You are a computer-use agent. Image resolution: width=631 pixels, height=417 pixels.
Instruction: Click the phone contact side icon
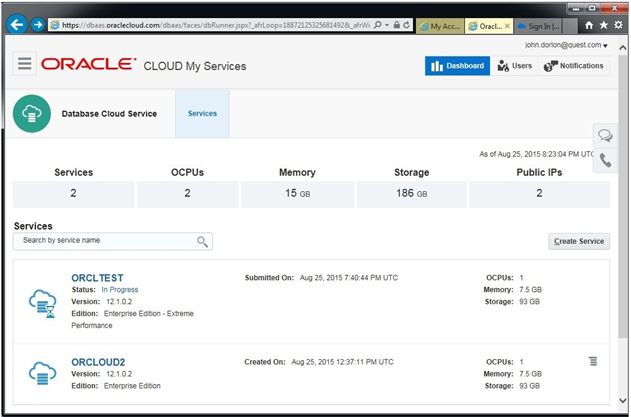point(605,160)
